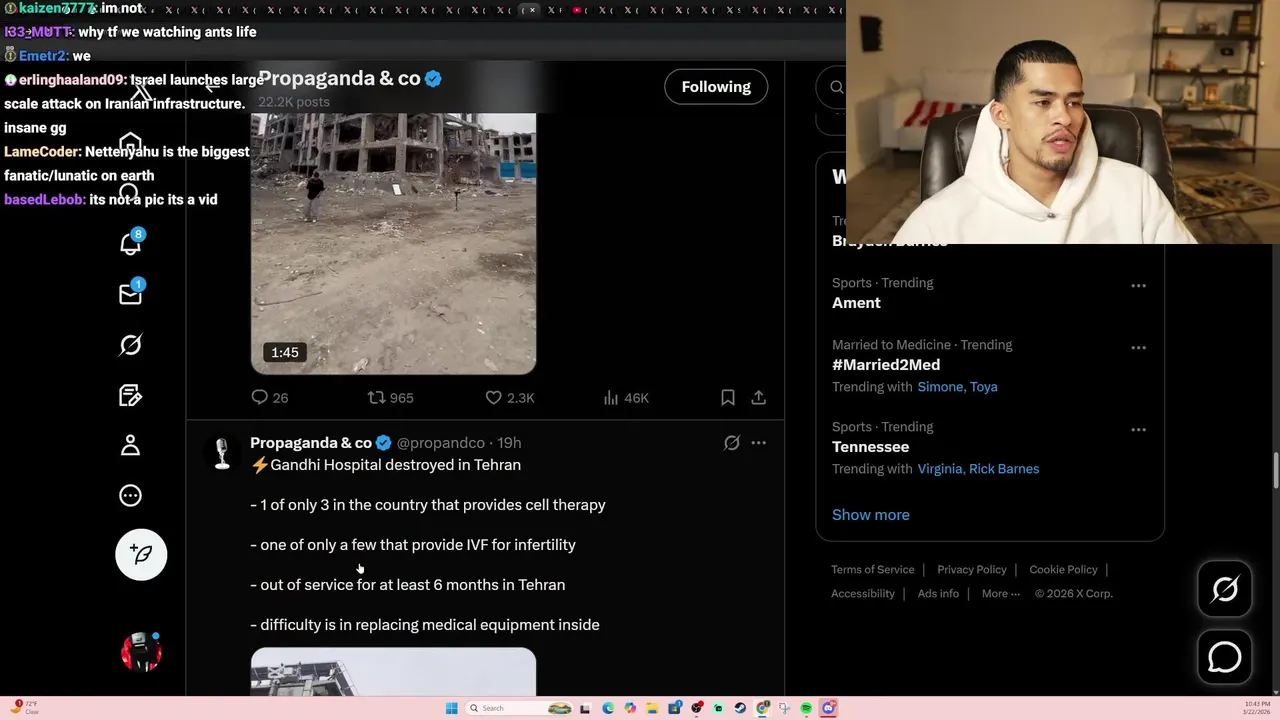Open the taskbar clock showing 10:43 PM
1280x720 pixels.
(1257, 708)
